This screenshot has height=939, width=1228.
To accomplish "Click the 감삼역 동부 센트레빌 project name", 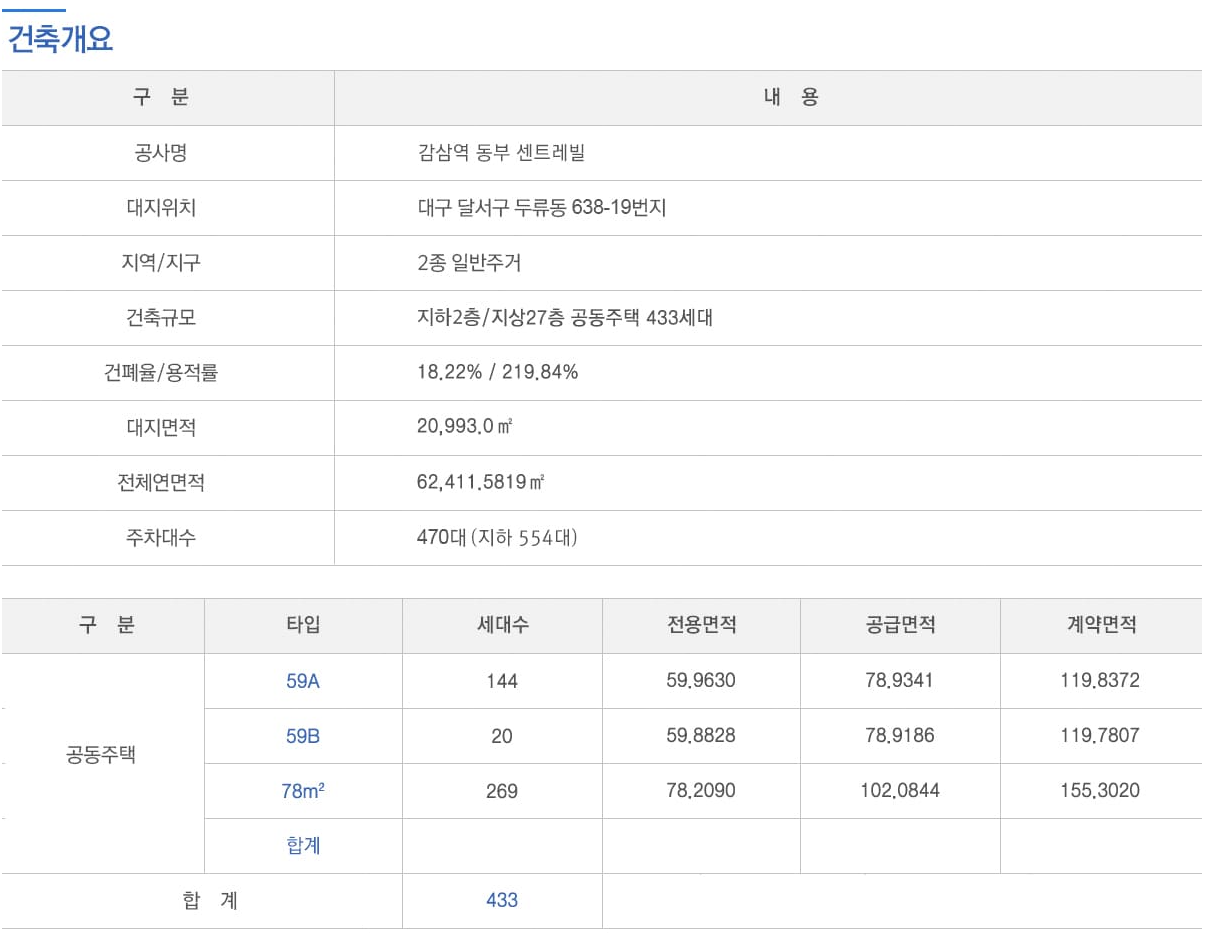I will [500, 153].
